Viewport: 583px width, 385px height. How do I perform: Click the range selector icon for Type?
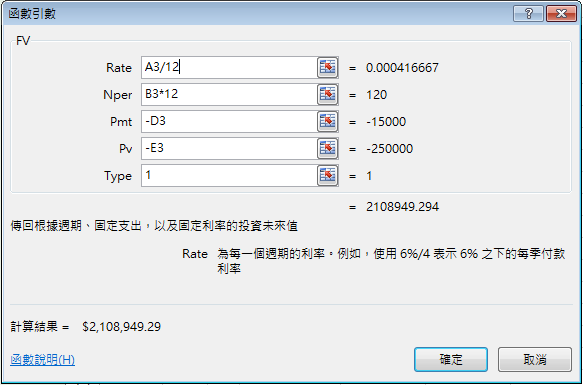pos(328,176)
